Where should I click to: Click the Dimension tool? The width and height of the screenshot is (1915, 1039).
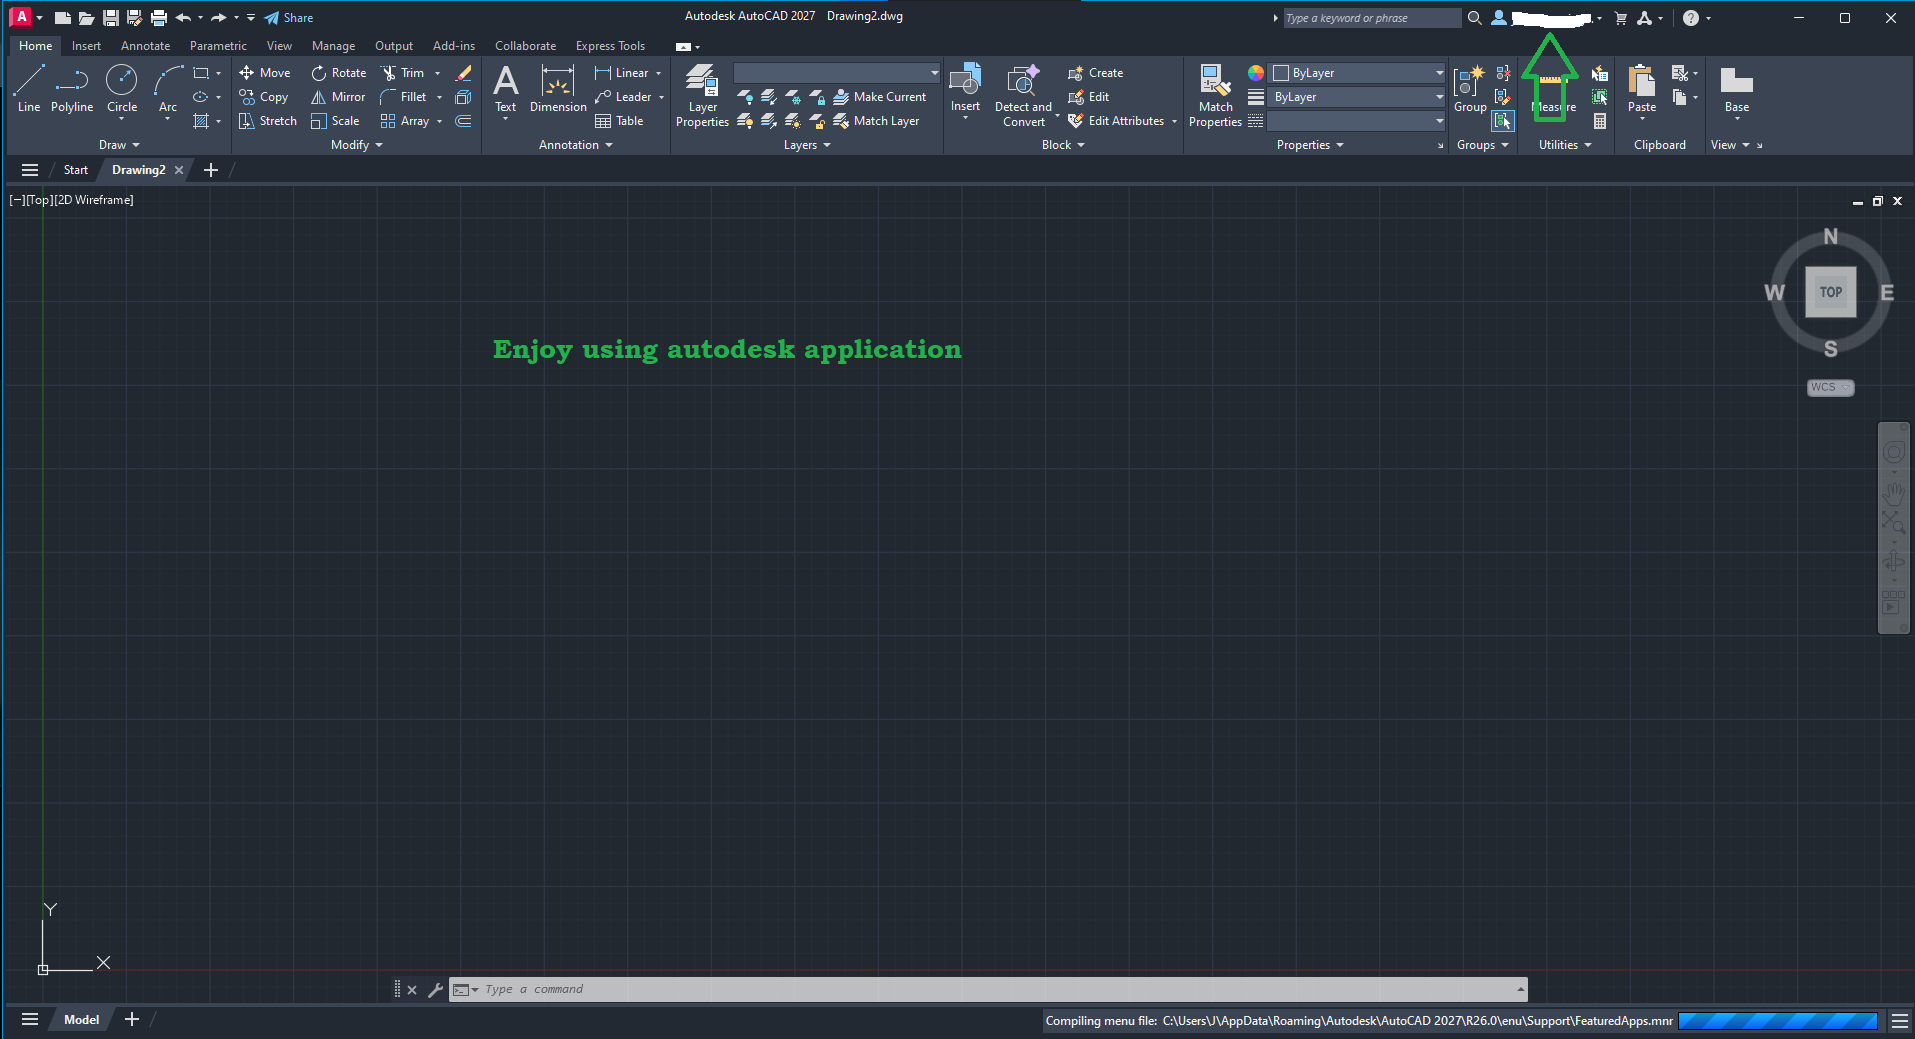(558, 89)
